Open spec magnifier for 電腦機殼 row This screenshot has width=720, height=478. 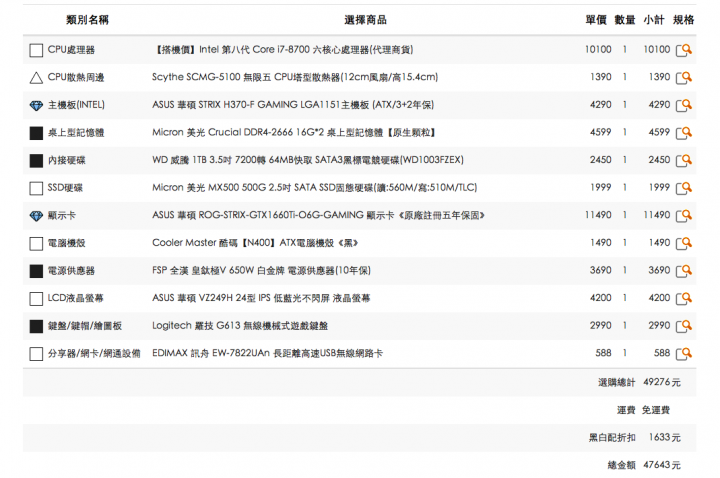(684, 243)
